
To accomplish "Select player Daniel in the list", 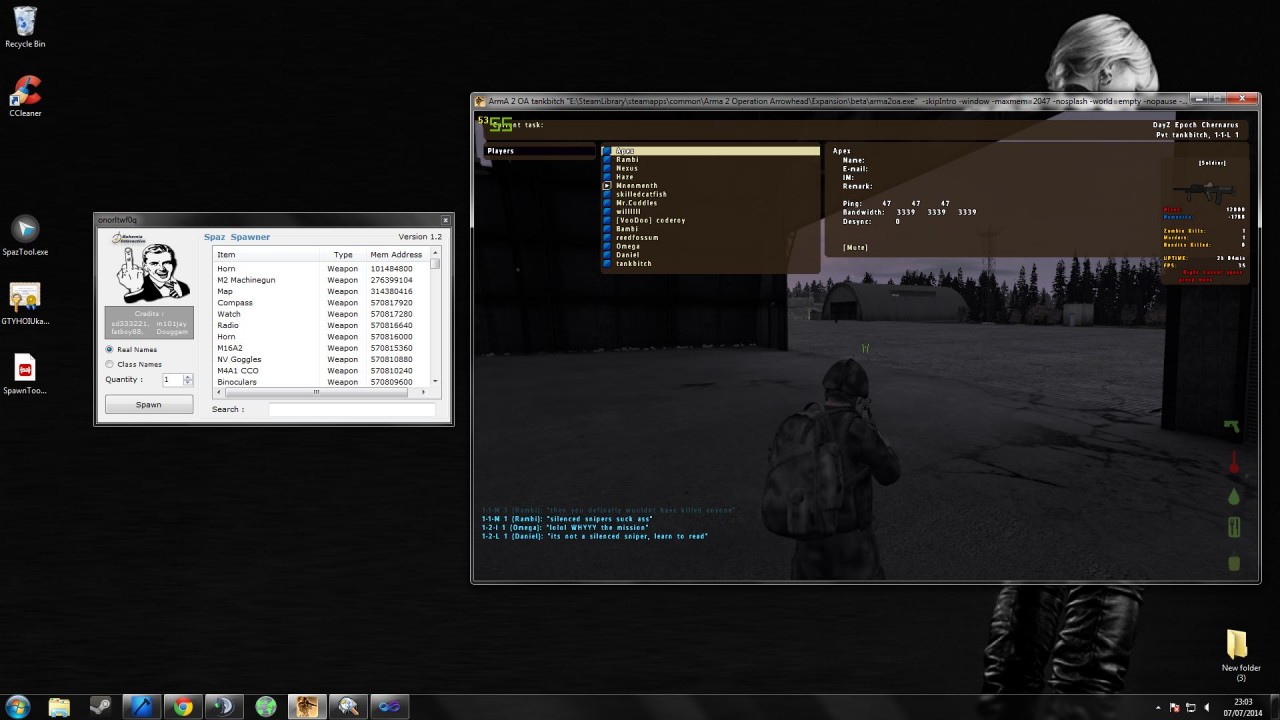I will point(711,255).
